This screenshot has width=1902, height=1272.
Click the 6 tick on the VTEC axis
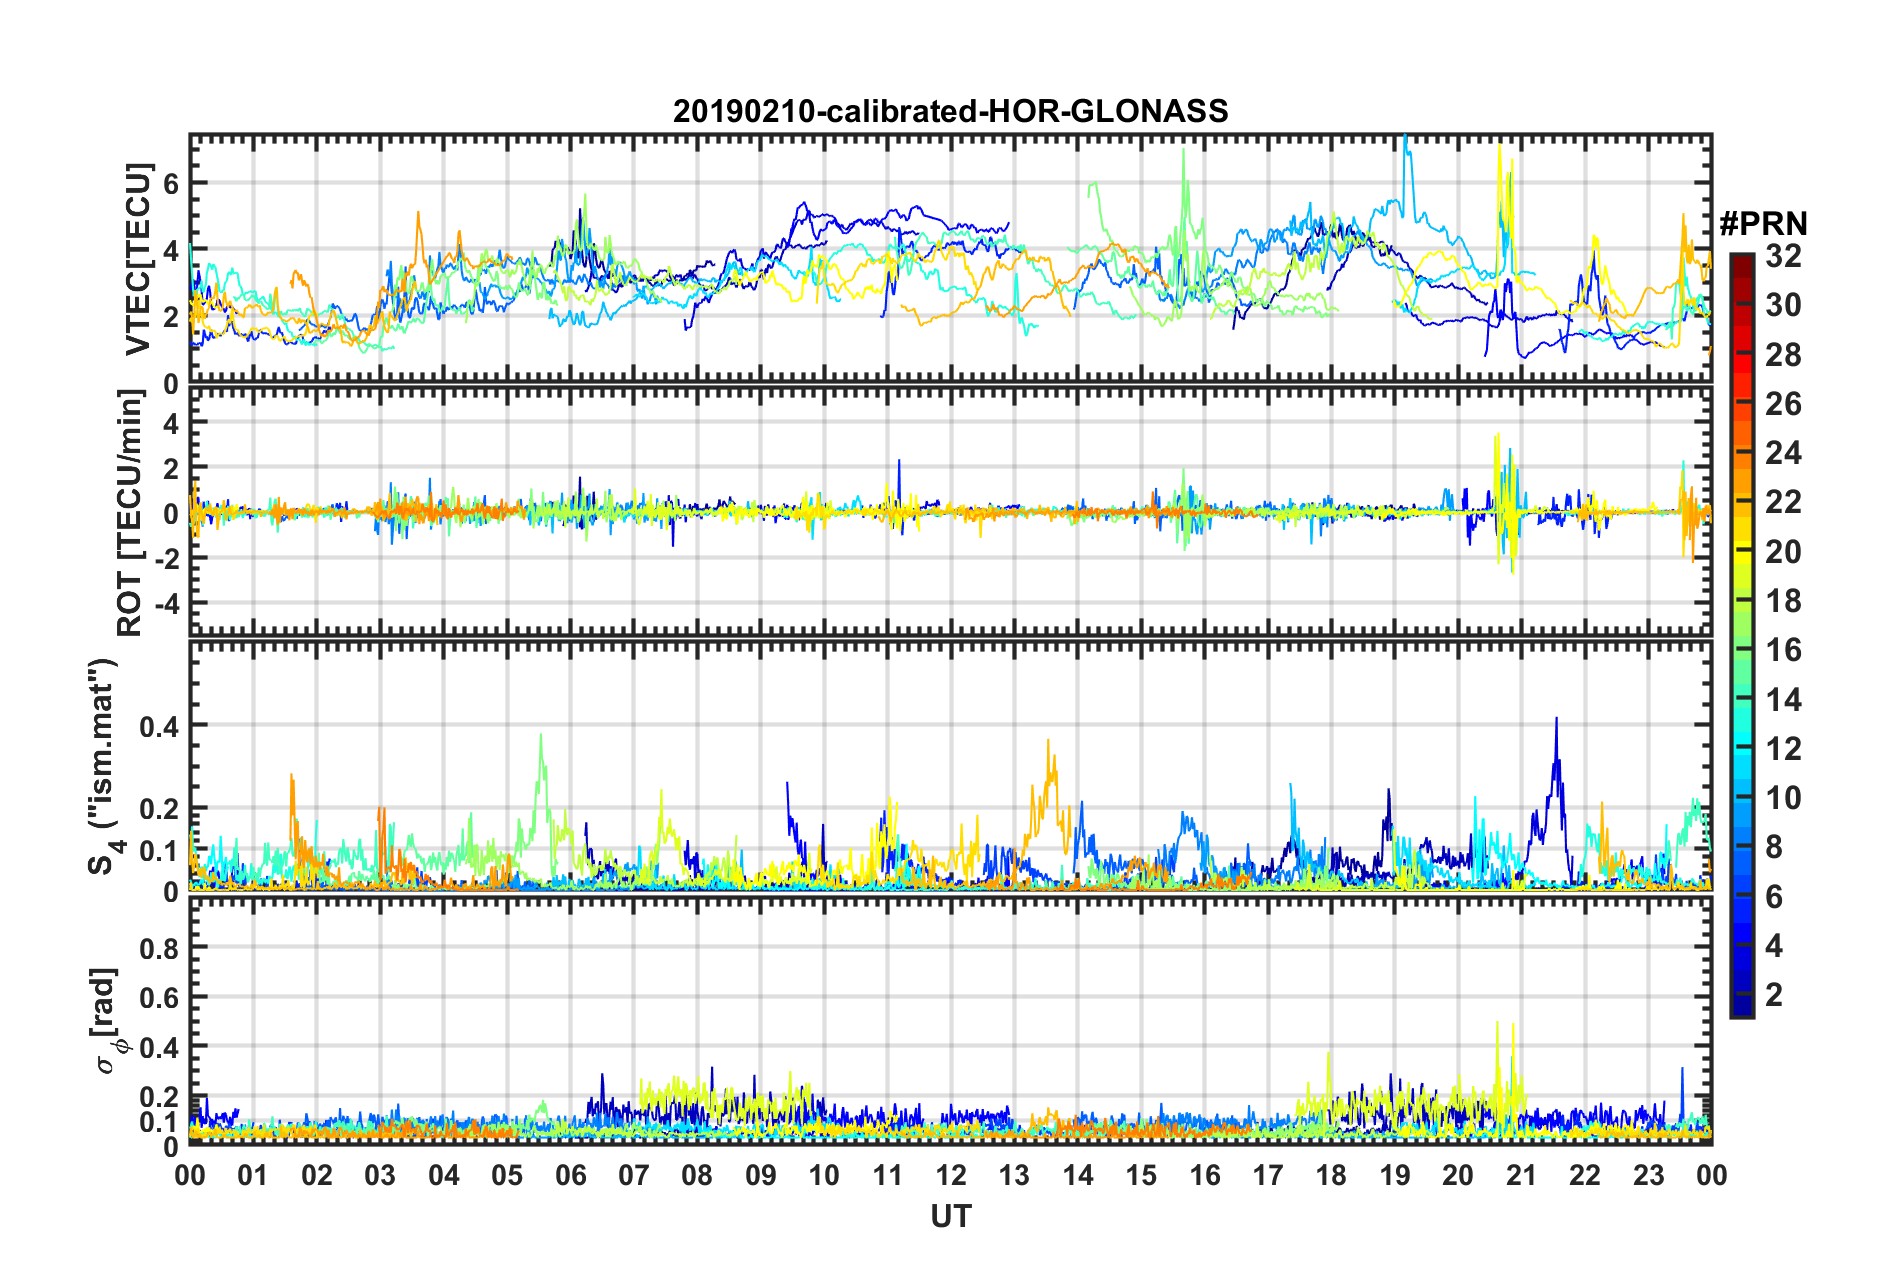[171, 182]
